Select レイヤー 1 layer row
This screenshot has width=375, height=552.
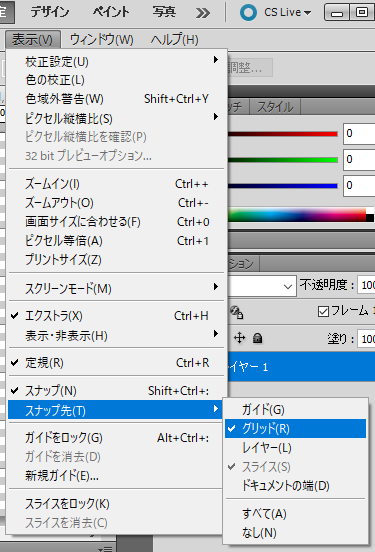301,367
